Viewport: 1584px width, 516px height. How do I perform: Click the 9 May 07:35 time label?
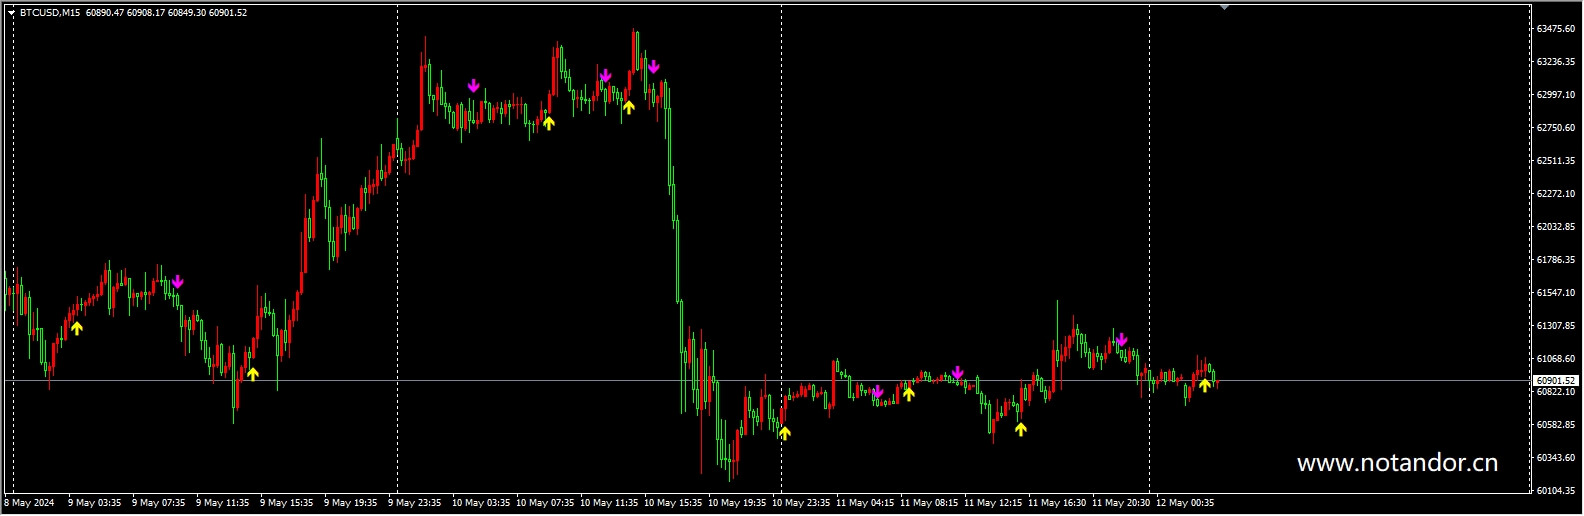pyautogui.click(x=158, y=503)
